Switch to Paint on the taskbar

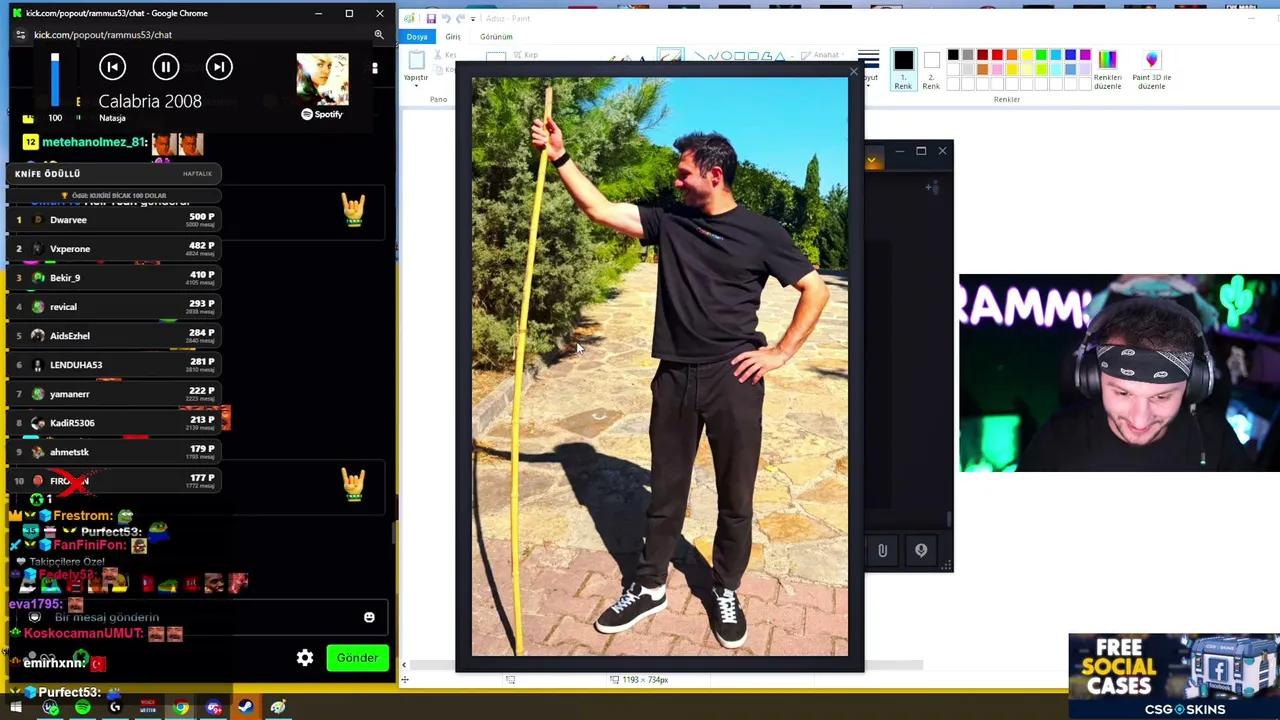278,708
